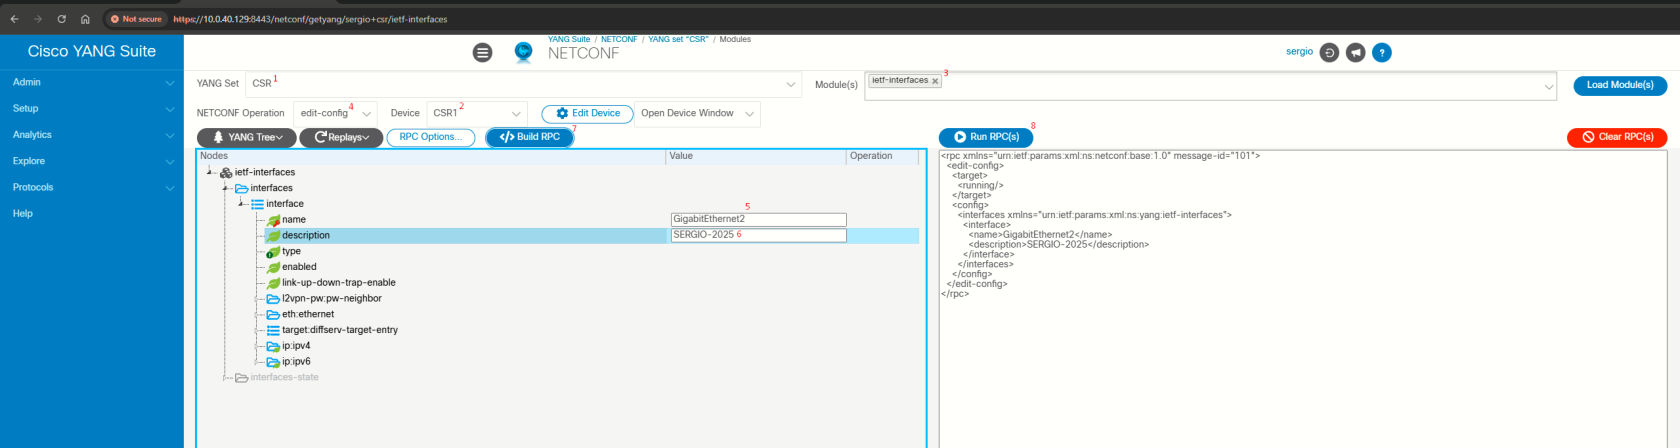Click the name leaf key icon
Image resolution: width=1680 pixels, height=448 pixels.
click(273, 220)
